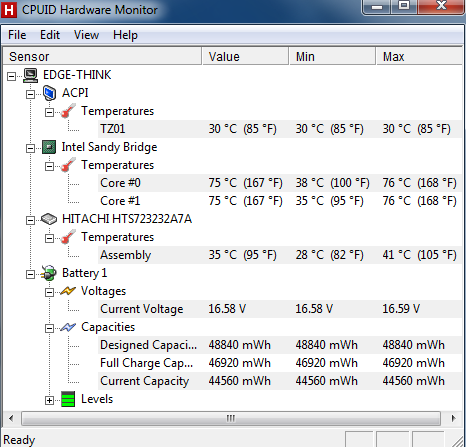The image size is (466, 447).
Task: Select the Core #0 temperature row
Action: tap(280, 183)
